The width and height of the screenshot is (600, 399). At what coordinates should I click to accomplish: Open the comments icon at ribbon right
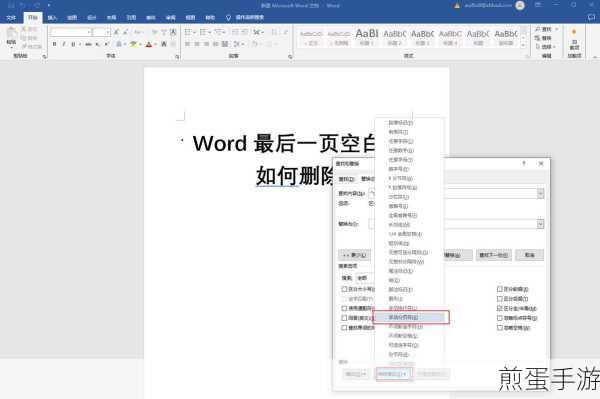[592, 17]
